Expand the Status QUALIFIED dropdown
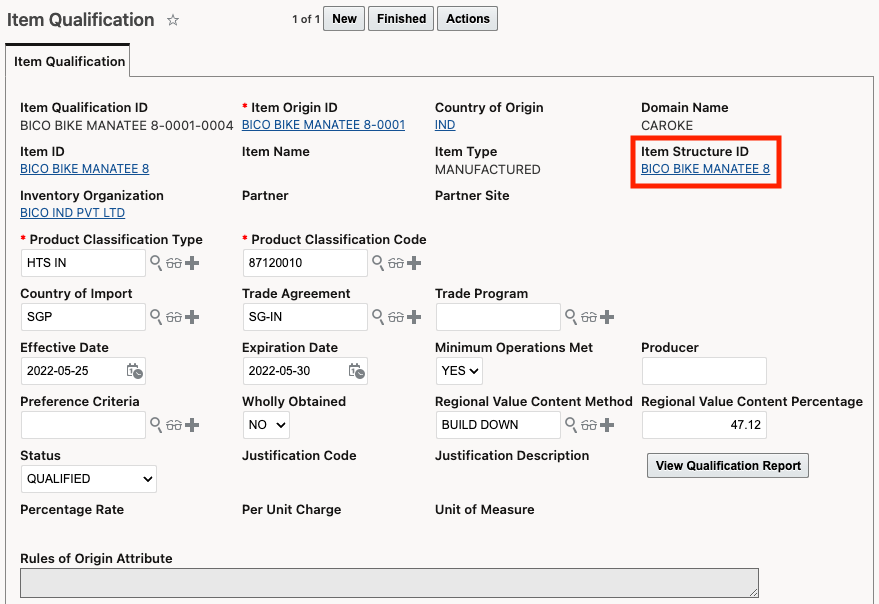 point(88,479)
